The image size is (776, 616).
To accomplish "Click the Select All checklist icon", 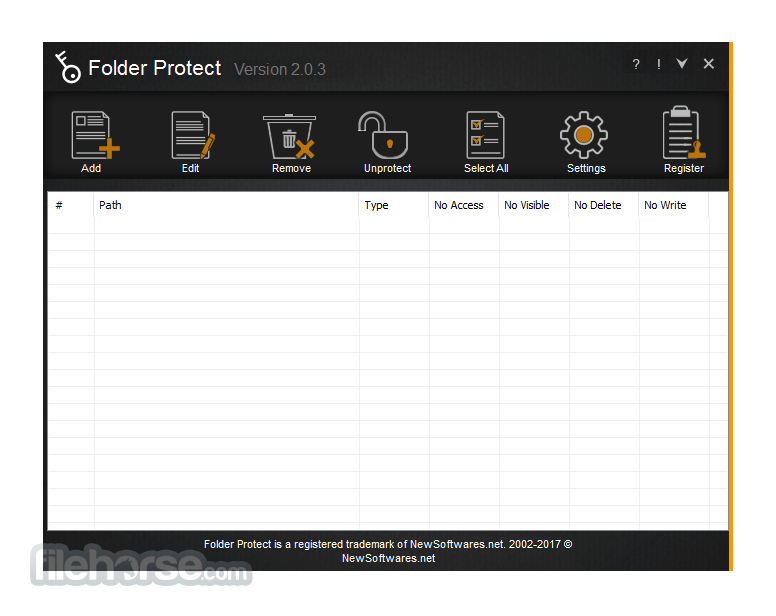I will tap(485, 135).
